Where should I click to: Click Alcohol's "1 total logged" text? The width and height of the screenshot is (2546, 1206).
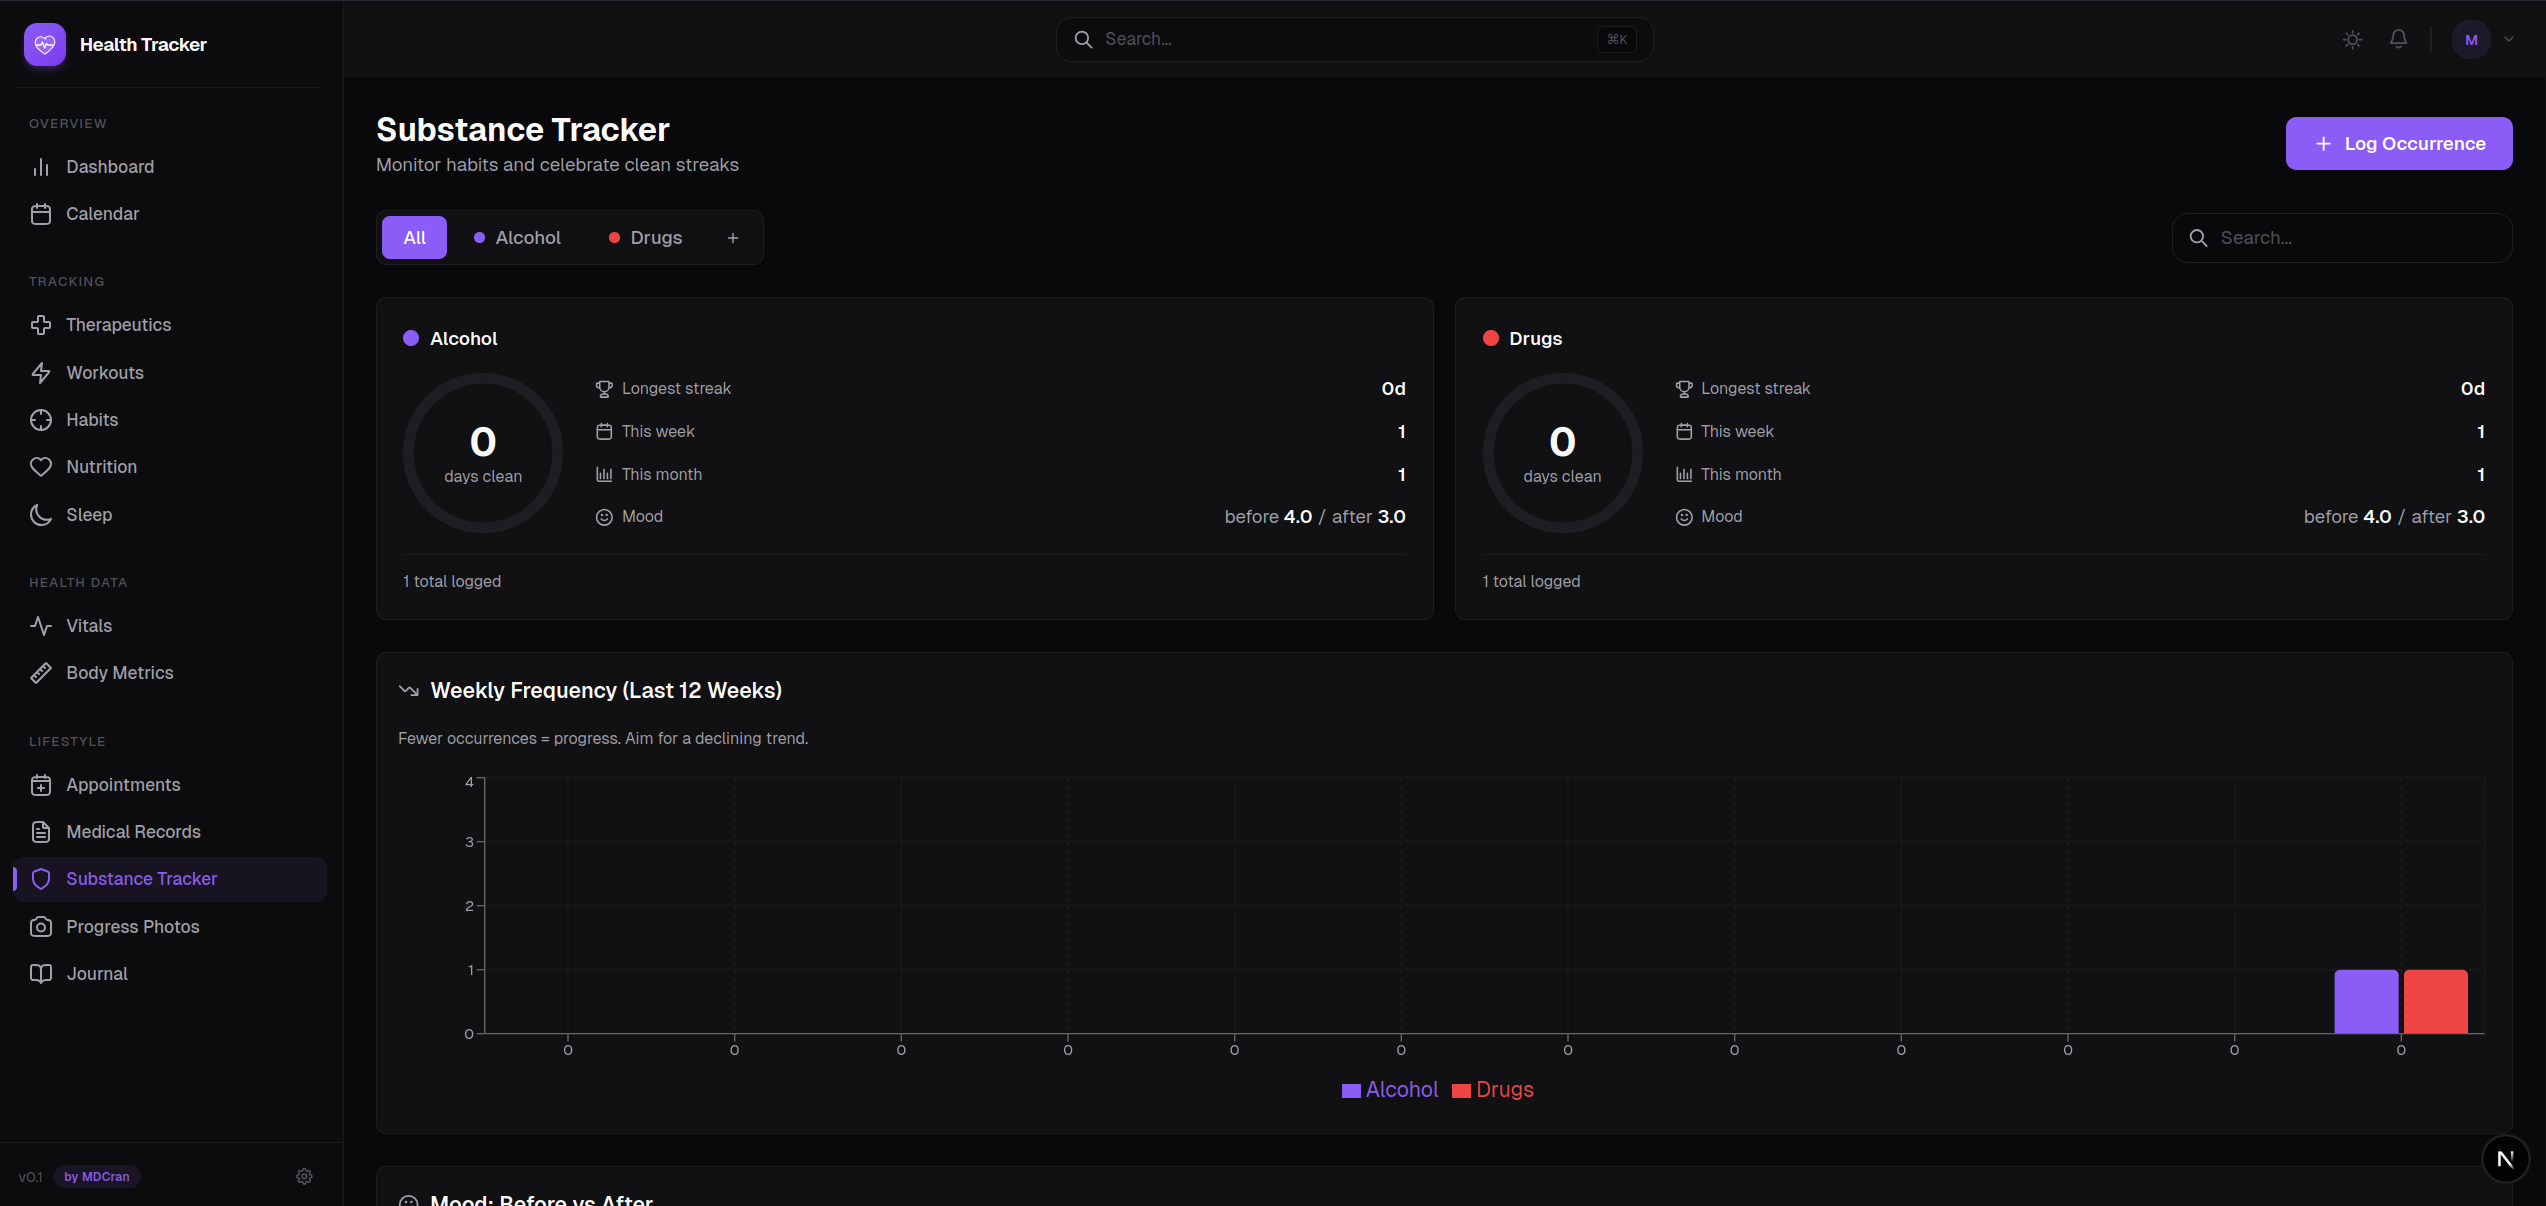tap(452, 582)
